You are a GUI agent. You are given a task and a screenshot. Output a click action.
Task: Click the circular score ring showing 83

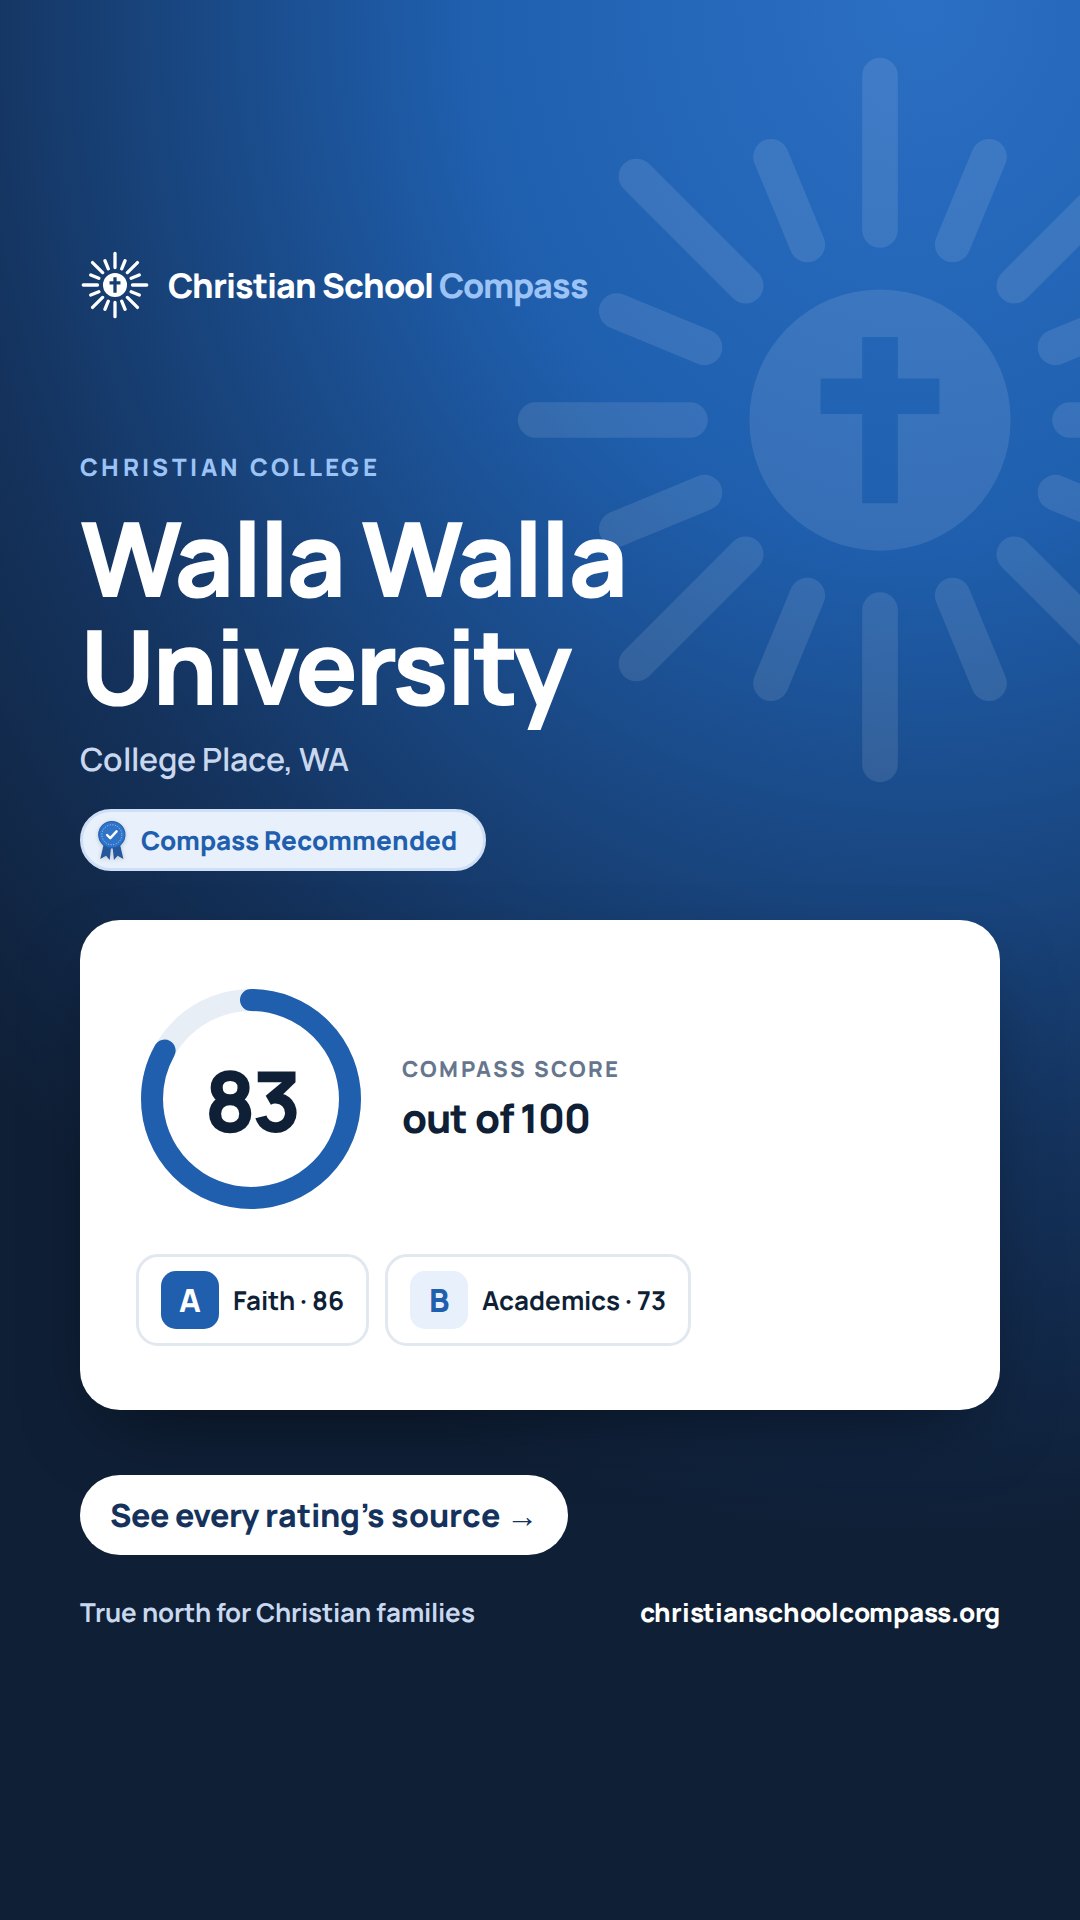pos(251,1099)
